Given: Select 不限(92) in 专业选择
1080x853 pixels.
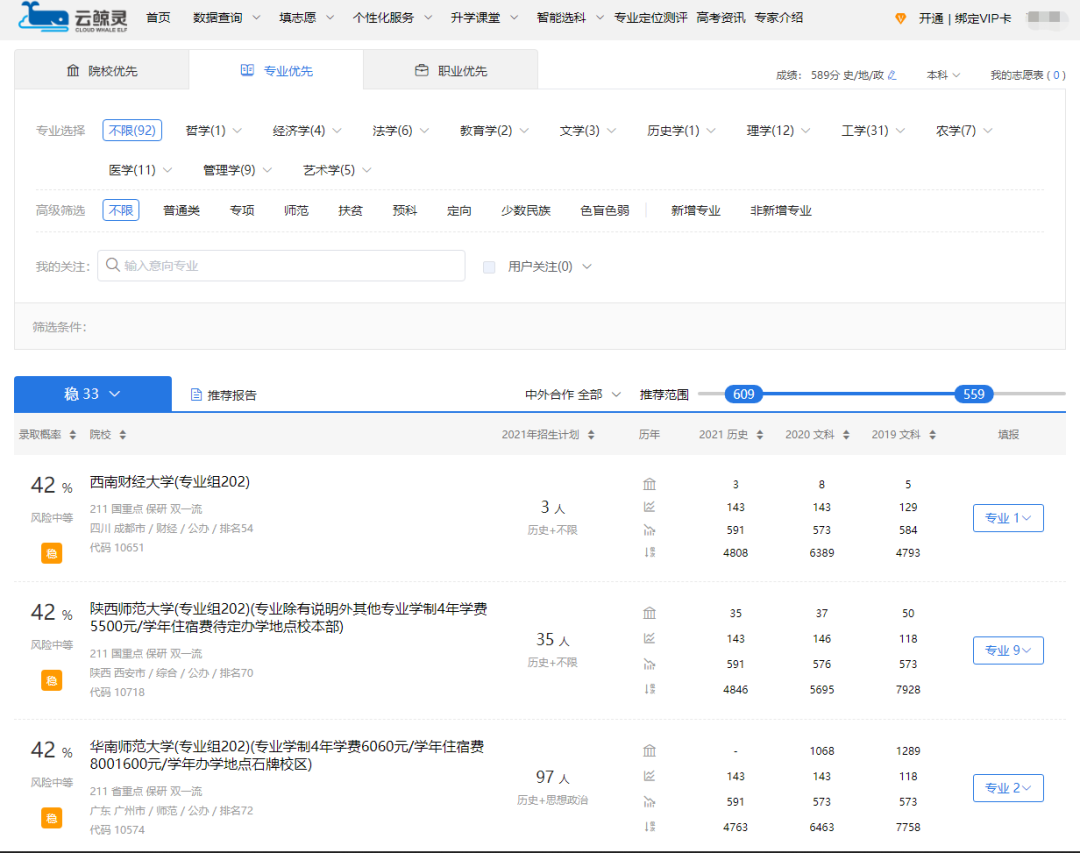Looking at the screenshot, I should pyautogui.click(x=132, y=130).
